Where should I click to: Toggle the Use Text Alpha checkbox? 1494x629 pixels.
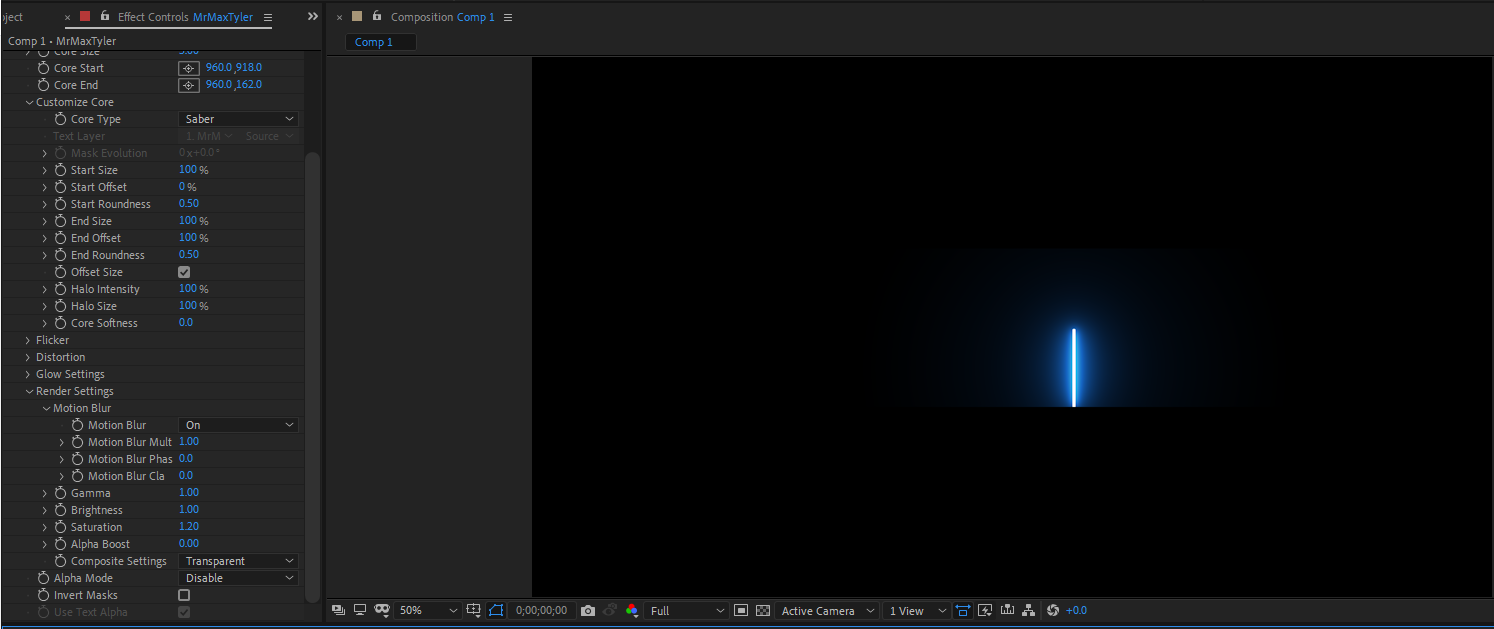[x=183, y=611]
